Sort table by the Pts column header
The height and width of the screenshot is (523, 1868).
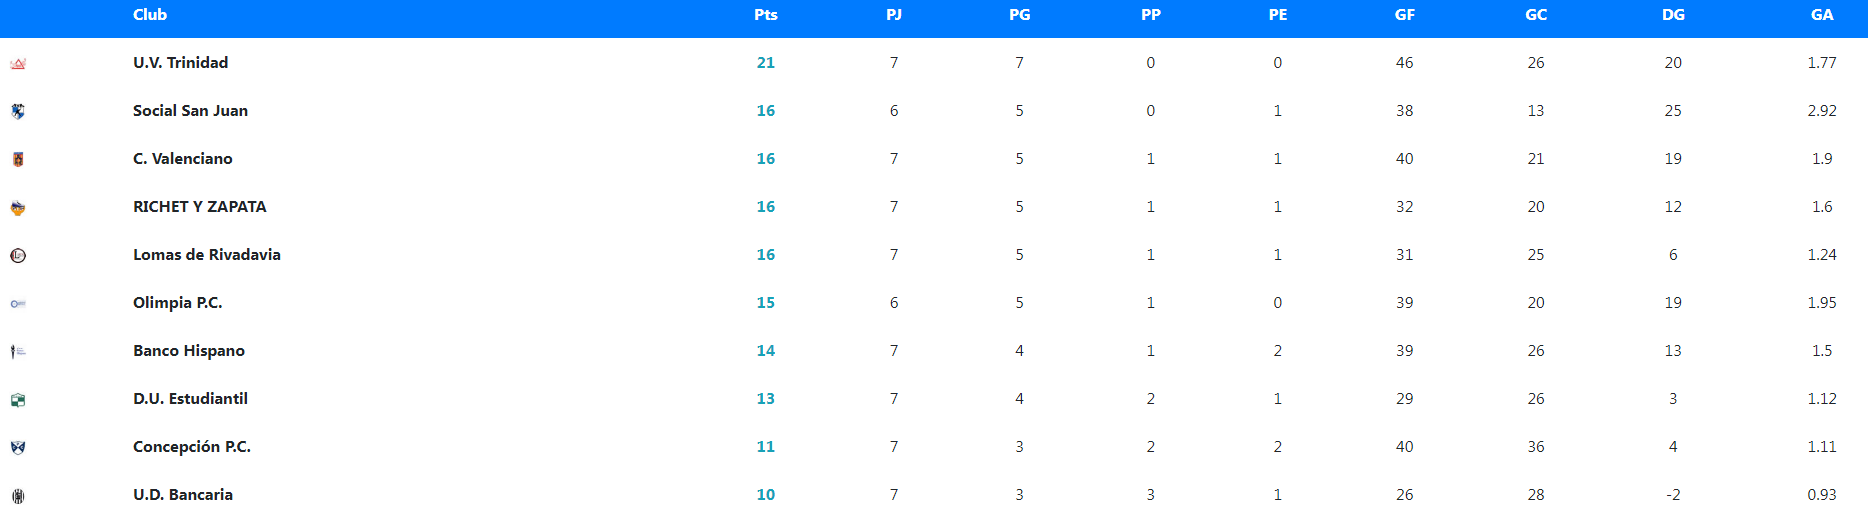click(x=766, y=15)
